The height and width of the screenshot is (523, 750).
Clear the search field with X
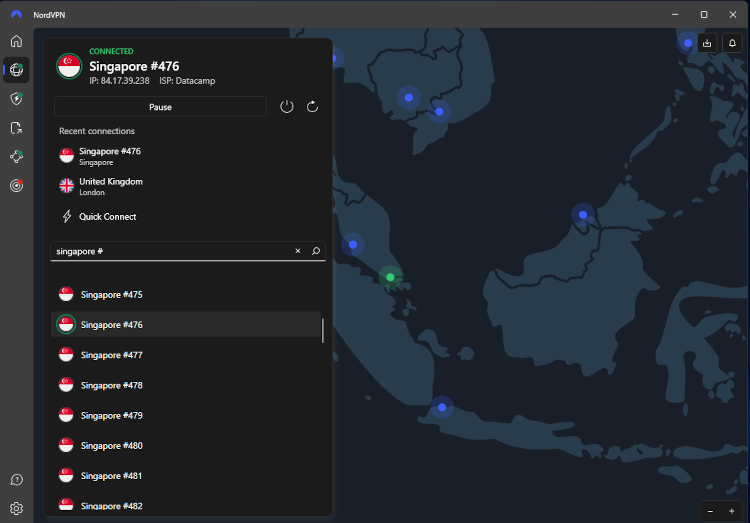tap(298, 251)
